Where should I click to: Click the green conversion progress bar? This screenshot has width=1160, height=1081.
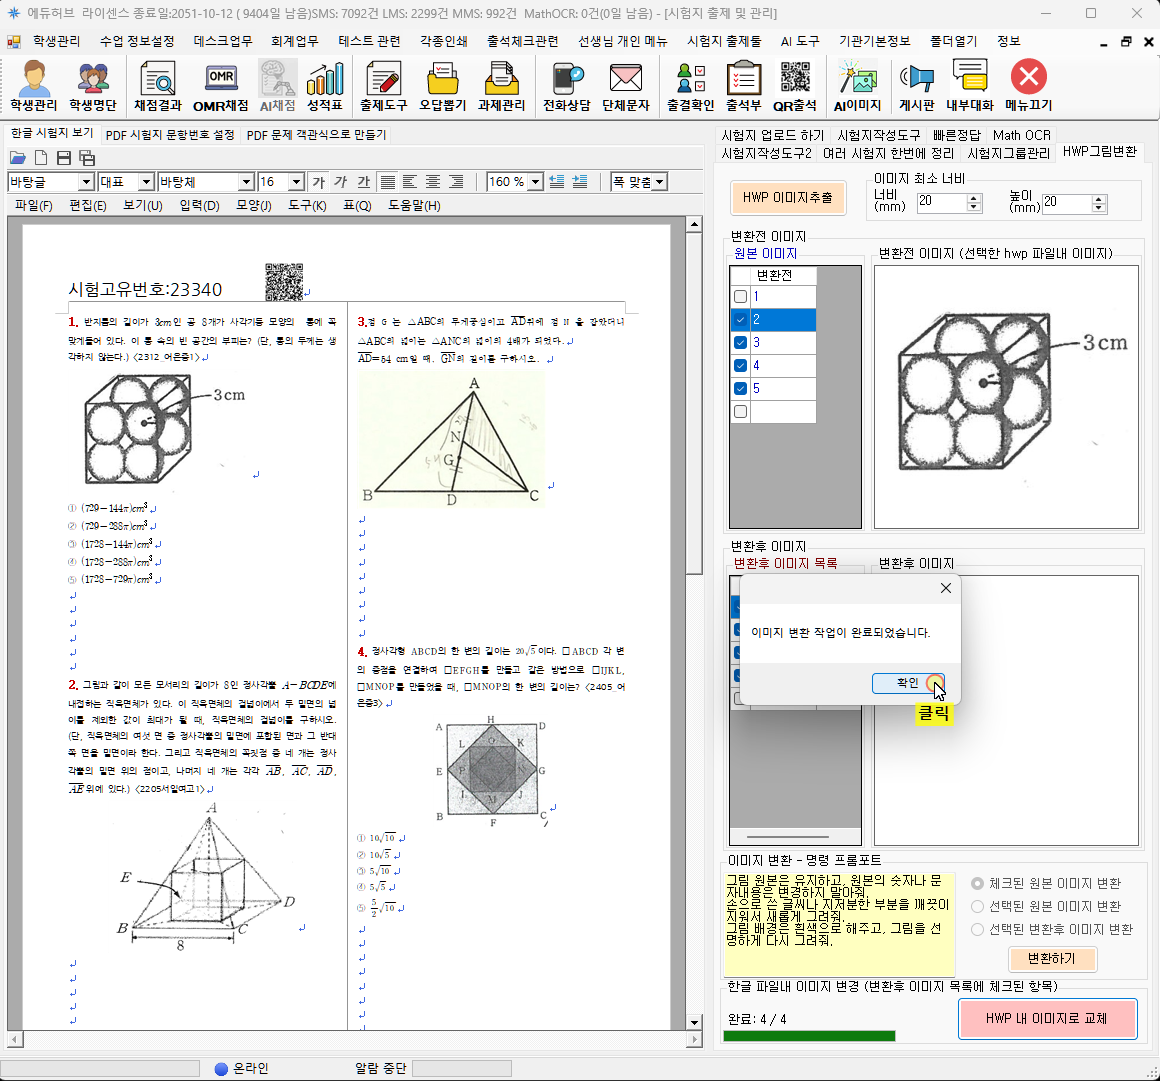pyautogui.click(x=809, y=1036)
